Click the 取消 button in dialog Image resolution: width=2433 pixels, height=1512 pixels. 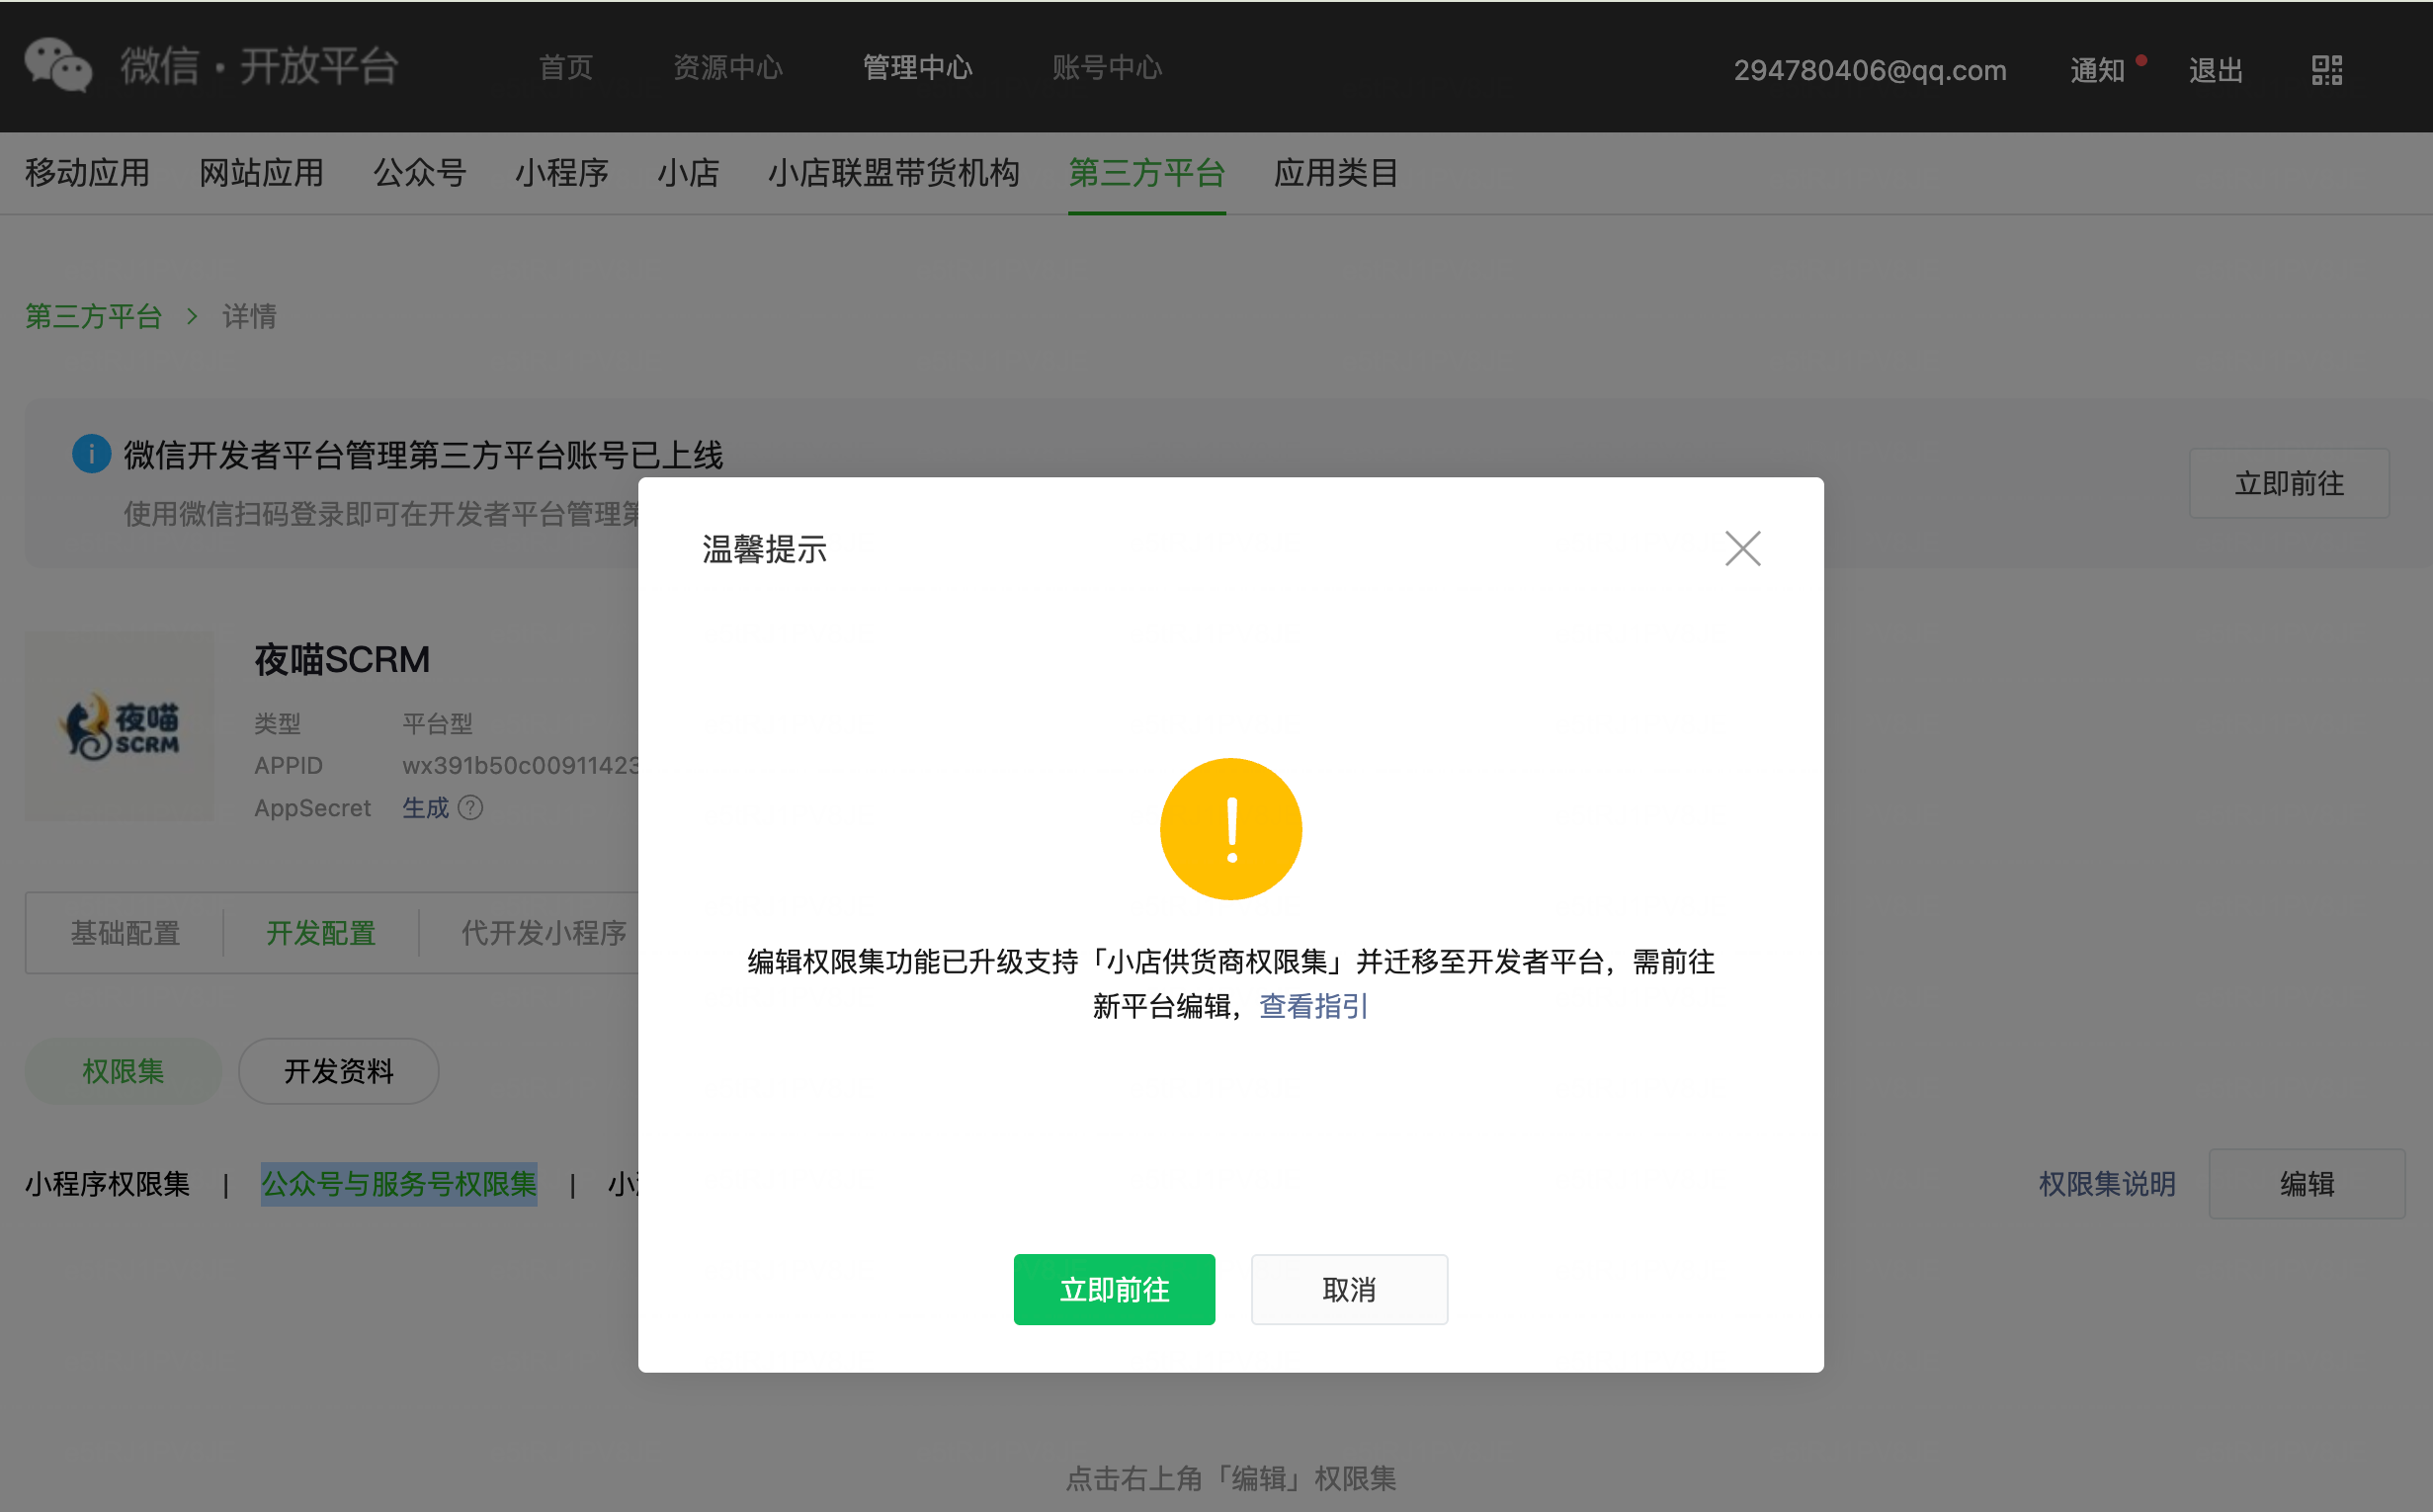(x=1348, y=1289)
